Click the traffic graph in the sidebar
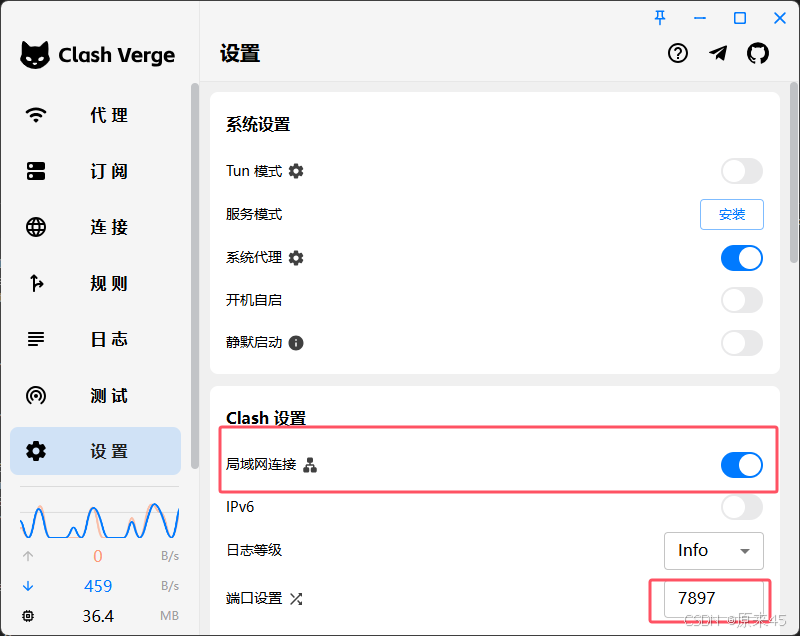Image resolution: width=800 pixels, height=636 pixels. pos(99,521)
